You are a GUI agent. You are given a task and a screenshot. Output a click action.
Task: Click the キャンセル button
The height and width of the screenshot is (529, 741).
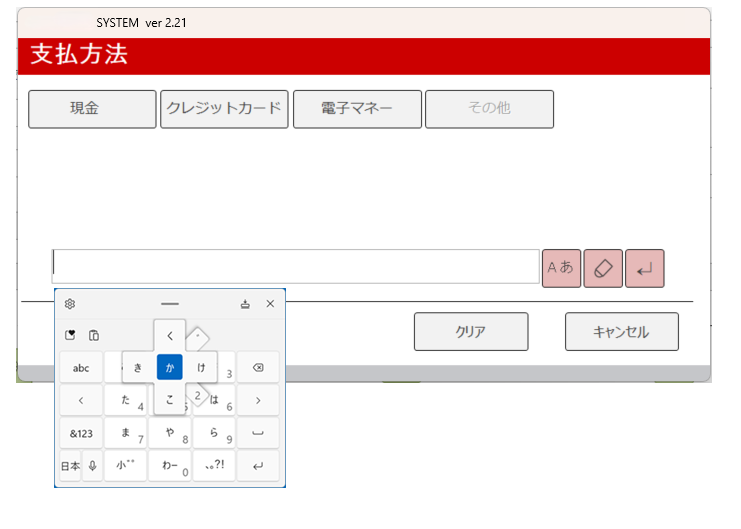tap(621, 332)
